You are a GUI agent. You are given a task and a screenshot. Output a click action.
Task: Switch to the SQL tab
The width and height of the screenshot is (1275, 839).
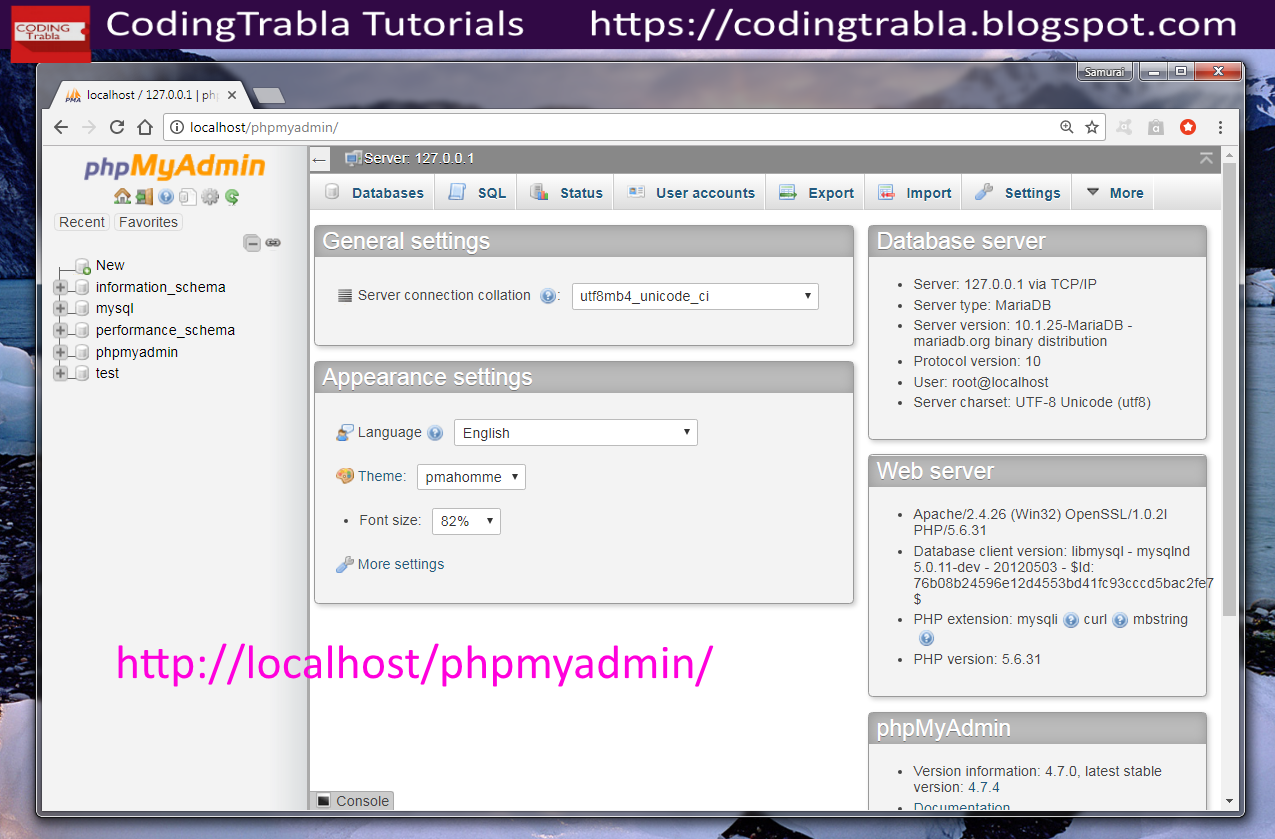476,193
